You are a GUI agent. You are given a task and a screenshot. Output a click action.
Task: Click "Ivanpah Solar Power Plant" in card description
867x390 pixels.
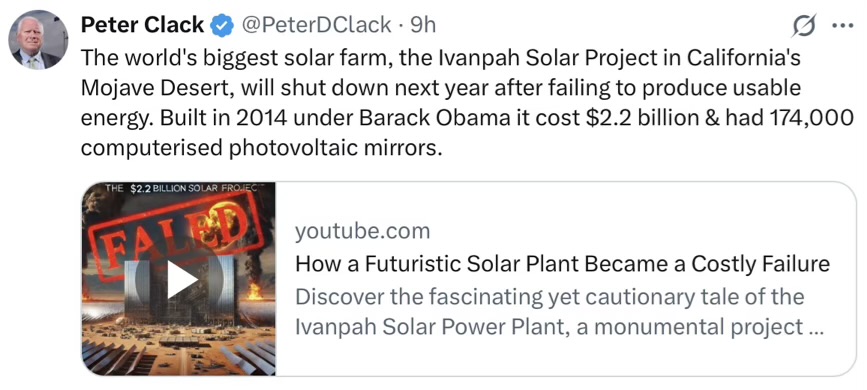pyautogui.click(x=420, y=327)
